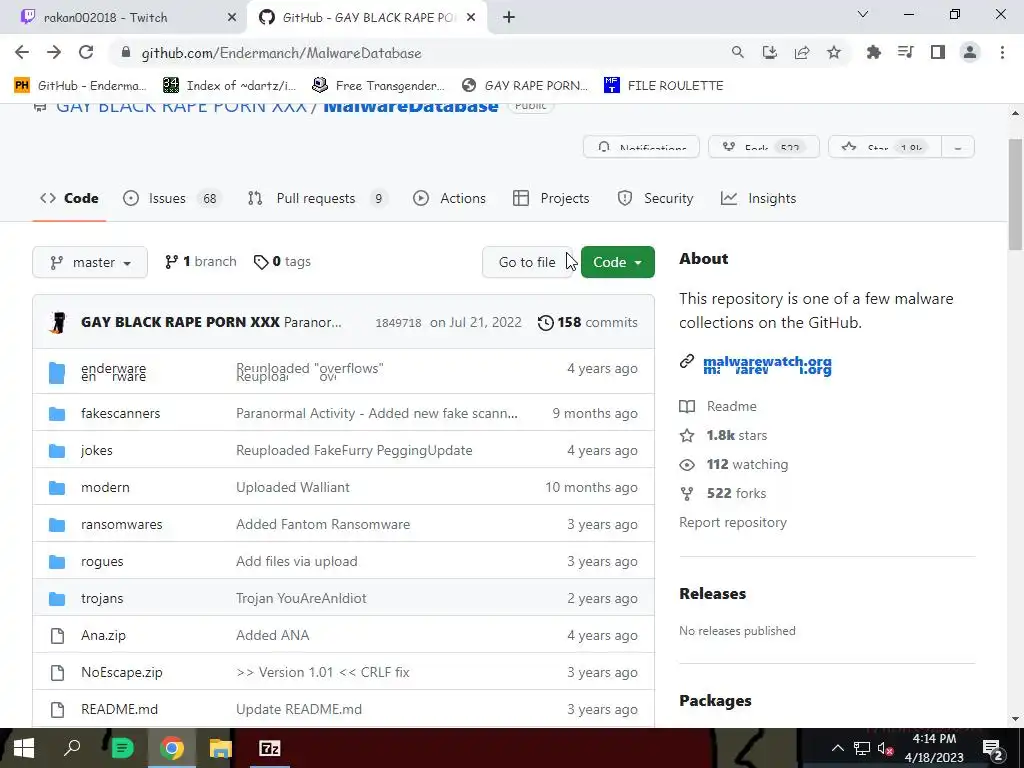This screenshot has height=768, width=1024.
Task: Bookmark this page with the star icon
Action: (833, 53)
